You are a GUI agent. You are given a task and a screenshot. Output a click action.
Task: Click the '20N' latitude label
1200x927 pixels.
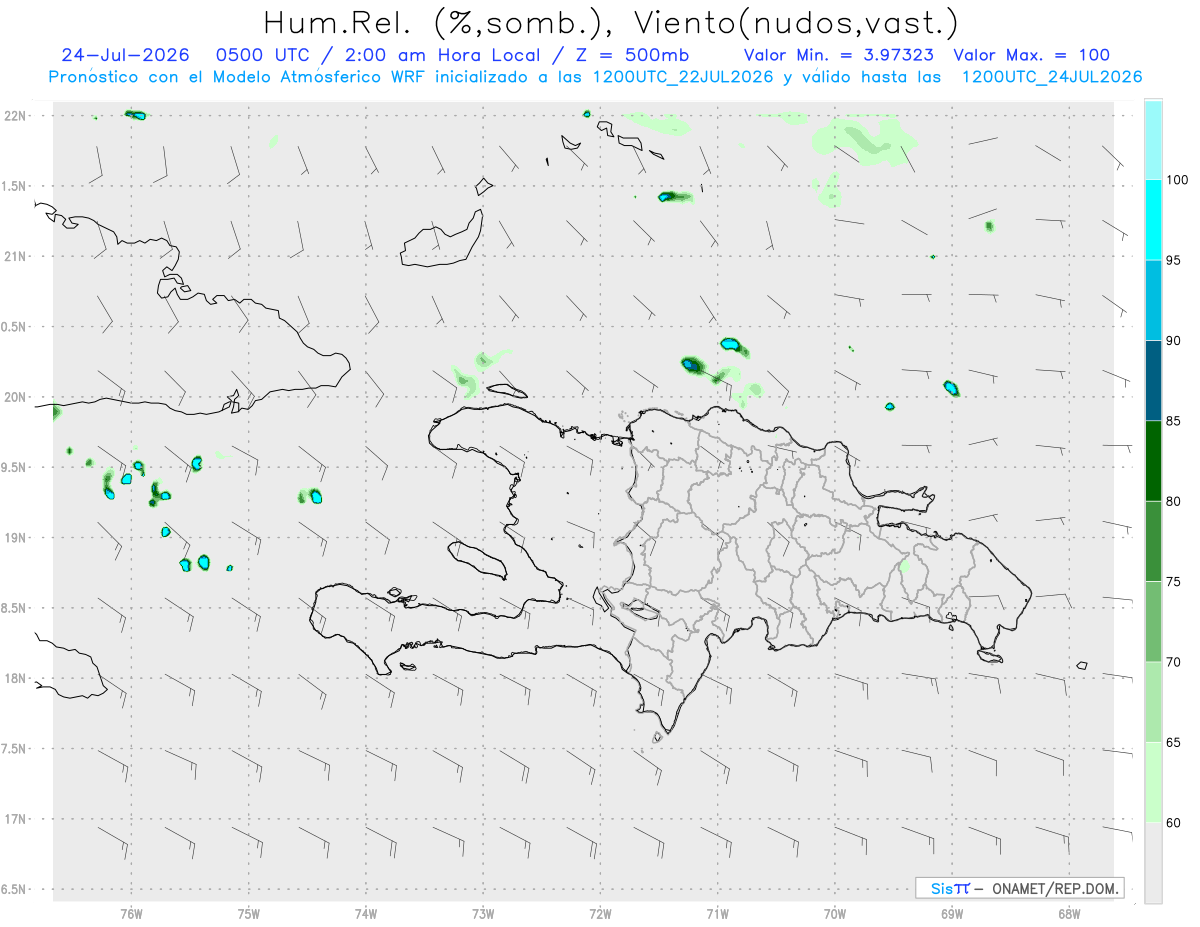[x=15, y=397]
